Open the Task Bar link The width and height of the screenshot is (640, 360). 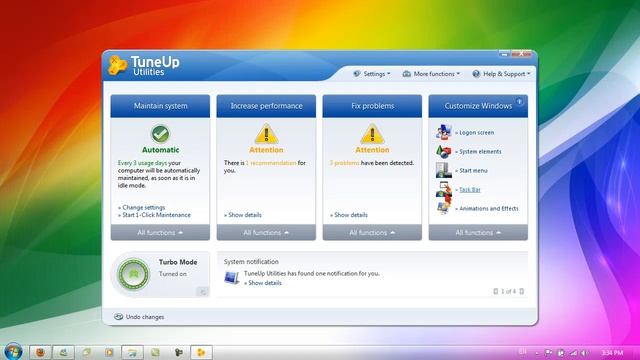click(x=470, y=190)
